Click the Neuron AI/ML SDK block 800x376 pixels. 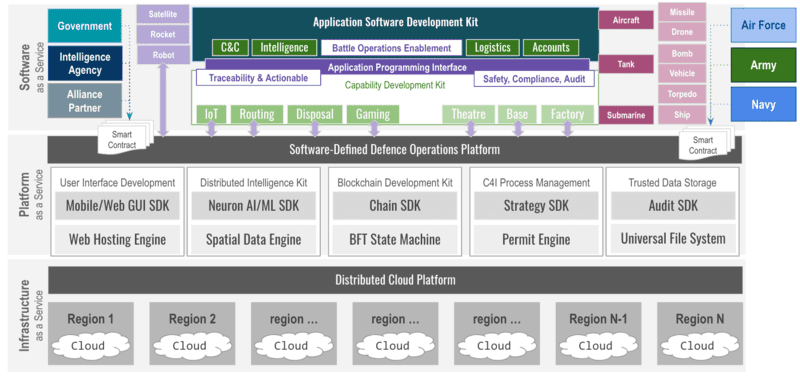tap(254, 206)
